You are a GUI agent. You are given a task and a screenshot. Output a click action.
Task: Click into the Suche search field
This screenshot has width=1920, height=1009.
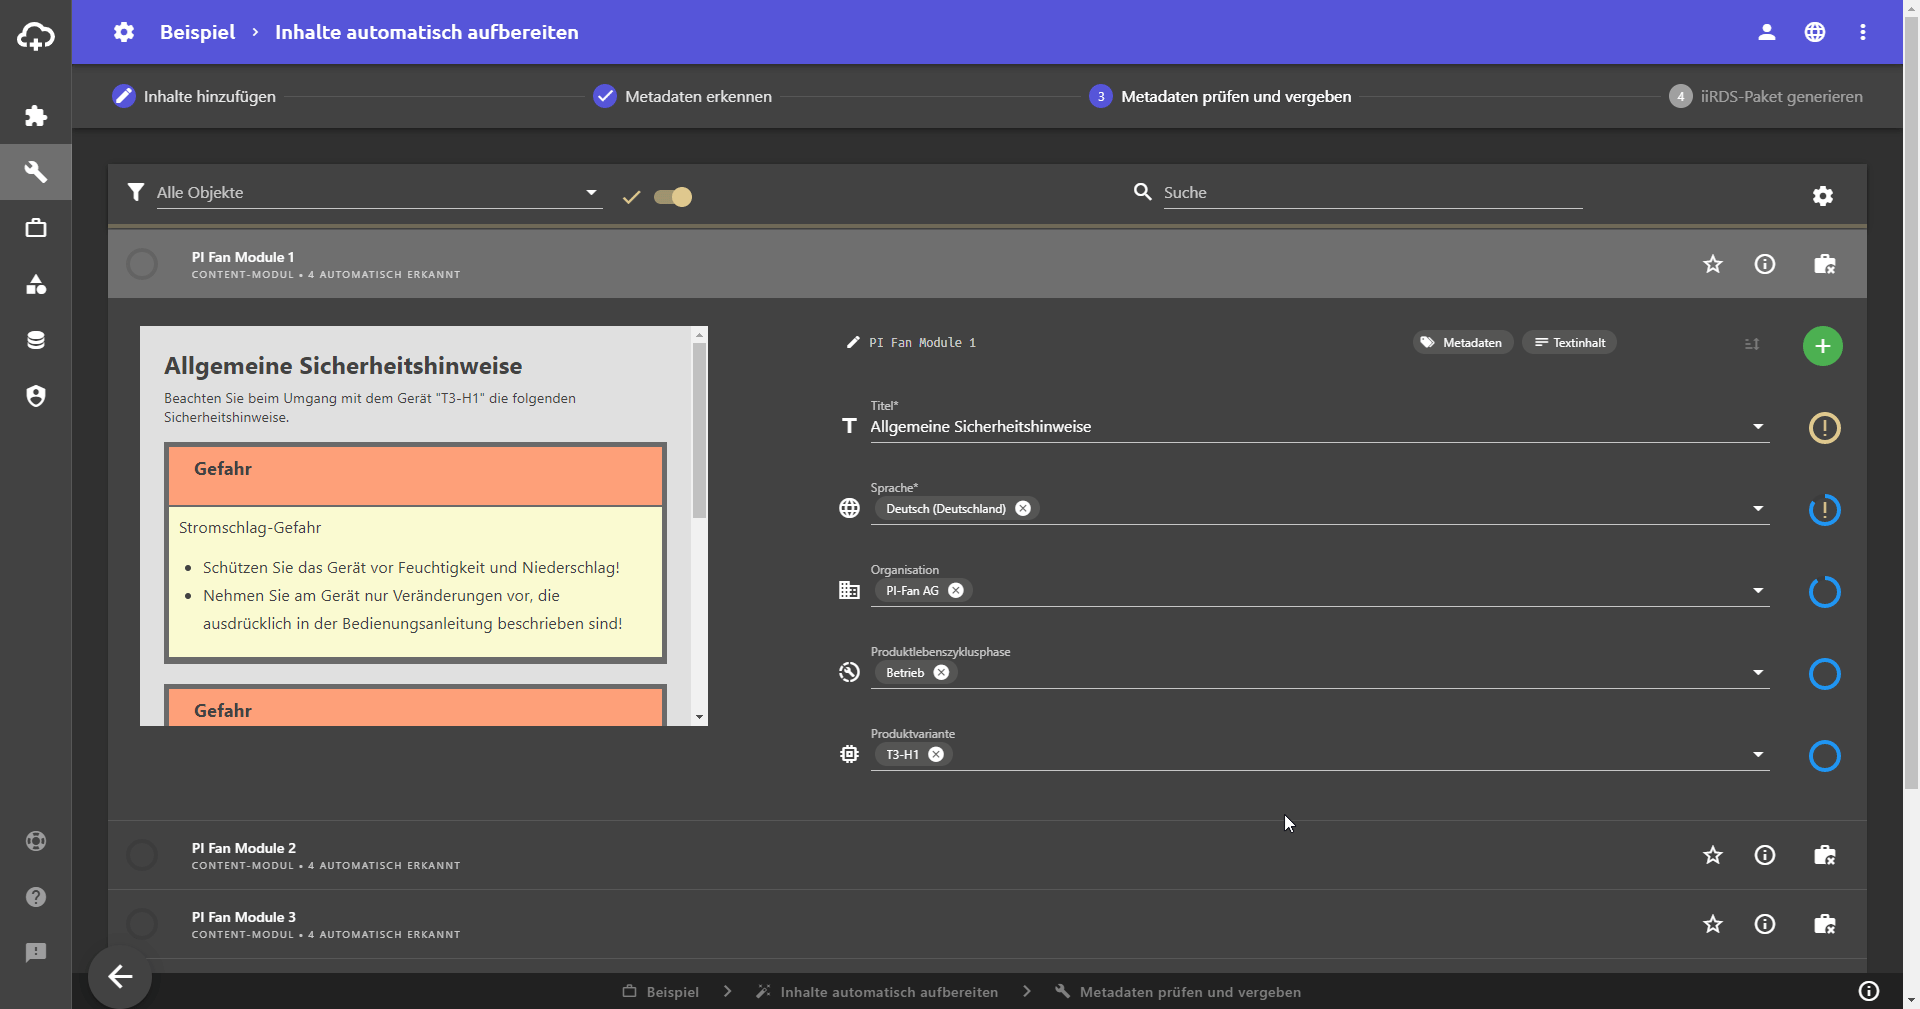click(x=1372, y=192)
